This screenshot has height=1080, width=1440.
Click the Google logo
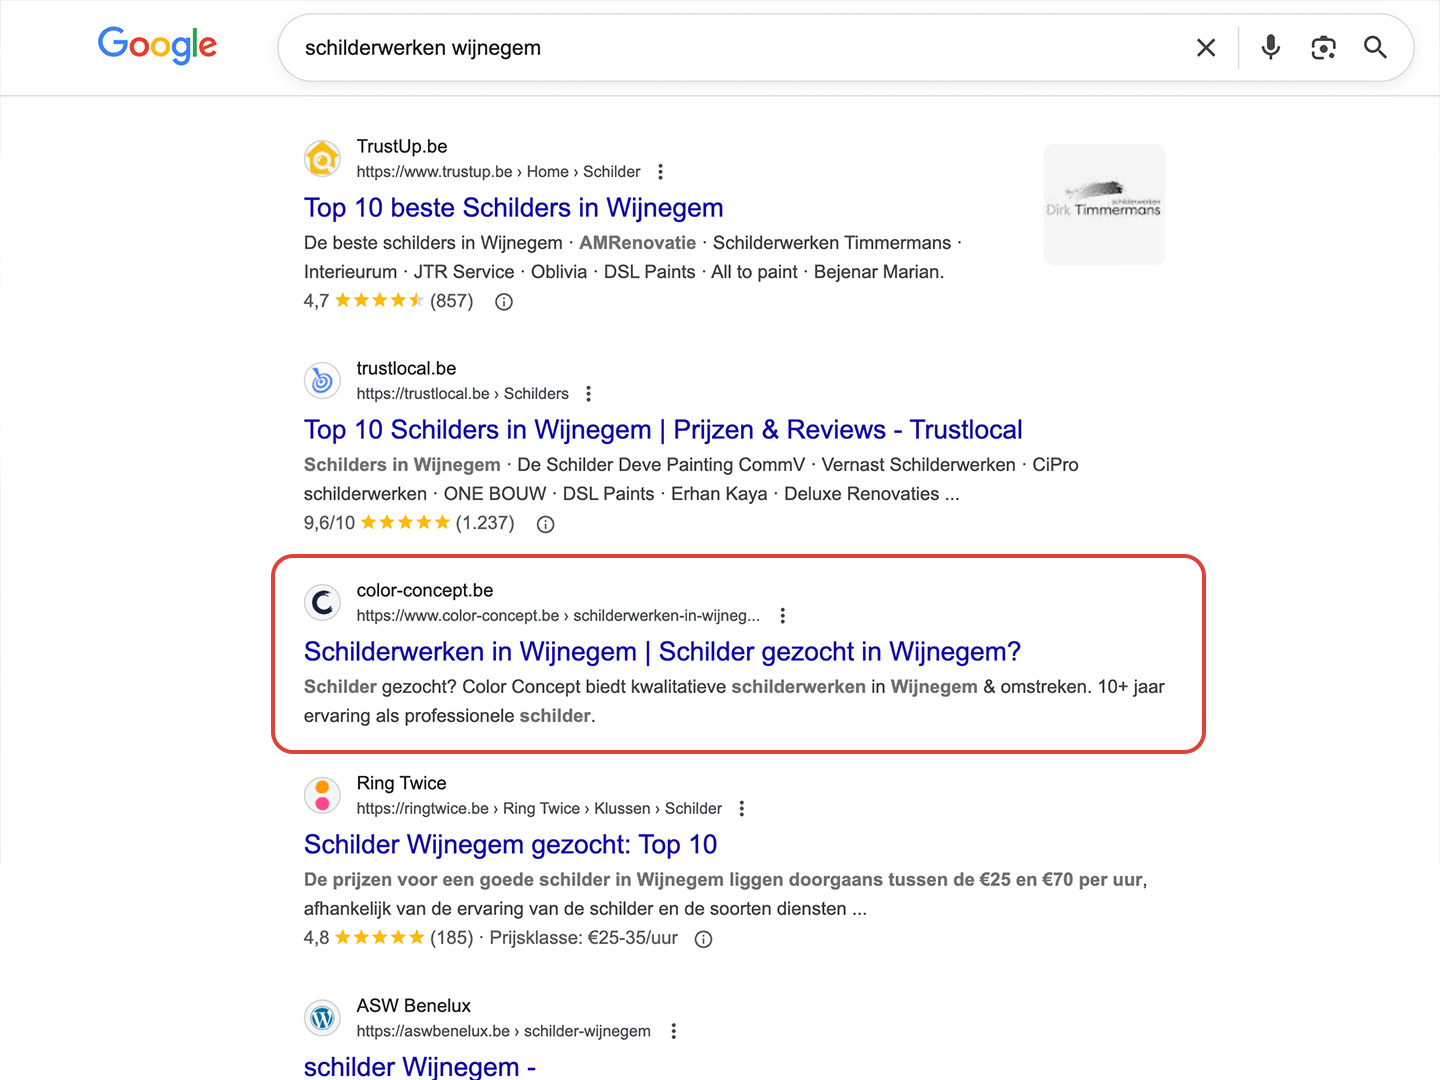click(x=157, y=45)
